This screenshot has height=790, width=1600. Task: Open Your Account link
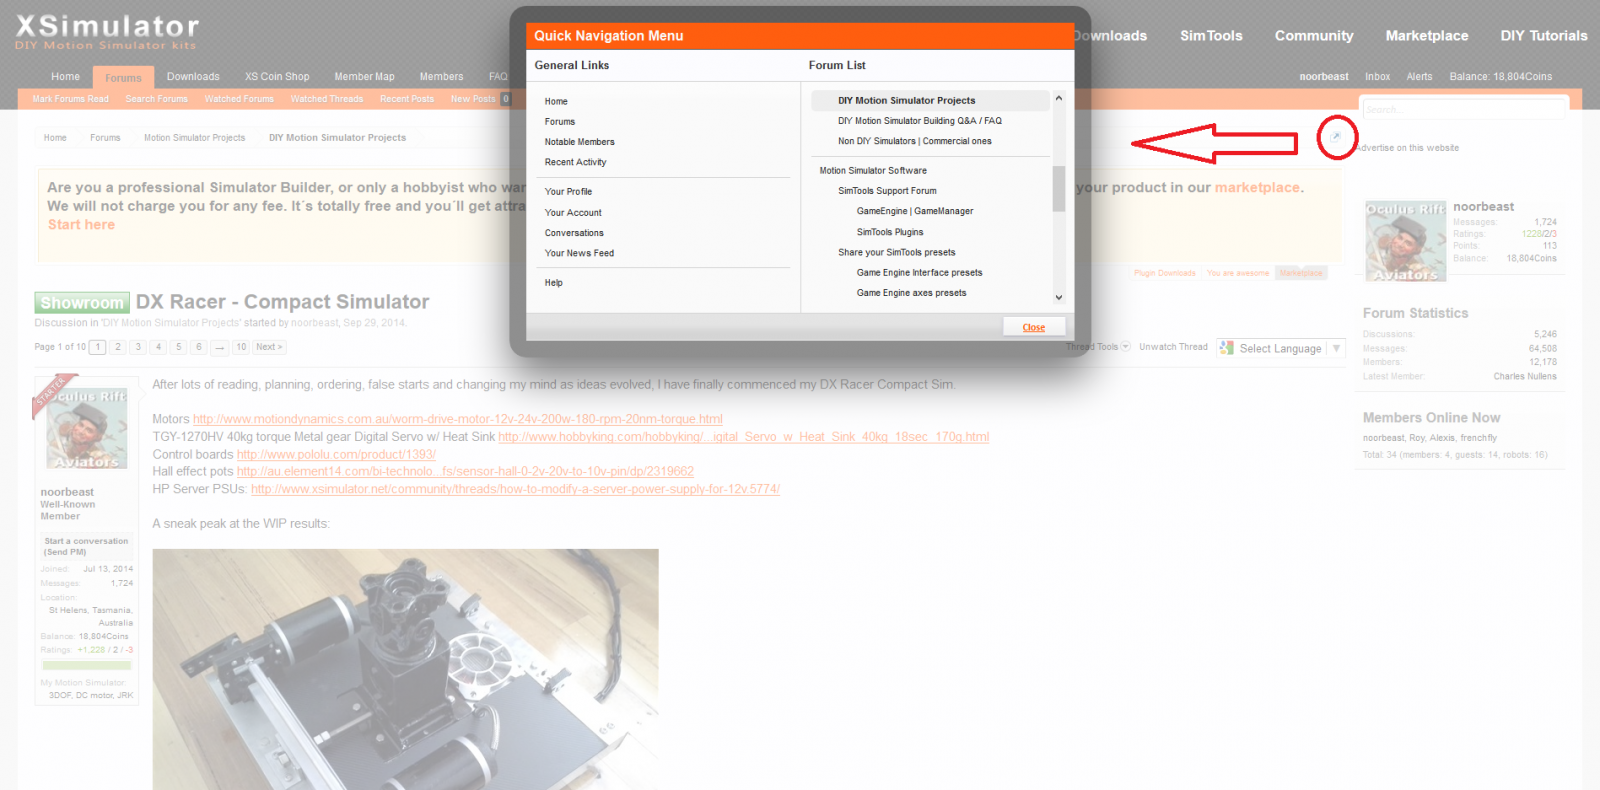point(573,212)
